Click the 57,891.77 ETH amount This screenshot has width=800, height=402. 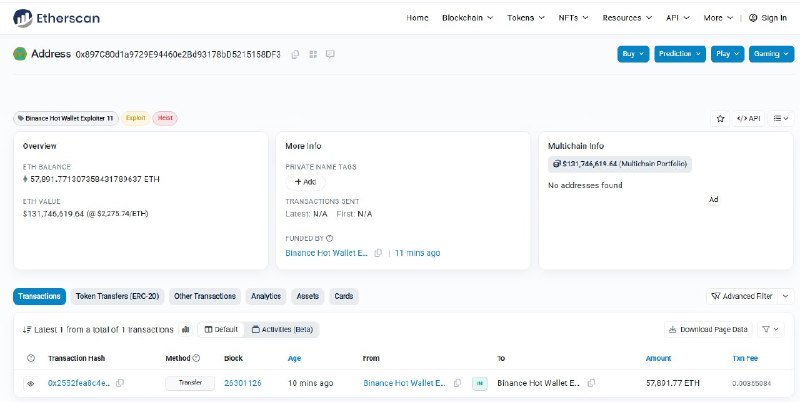coord(672,383)
